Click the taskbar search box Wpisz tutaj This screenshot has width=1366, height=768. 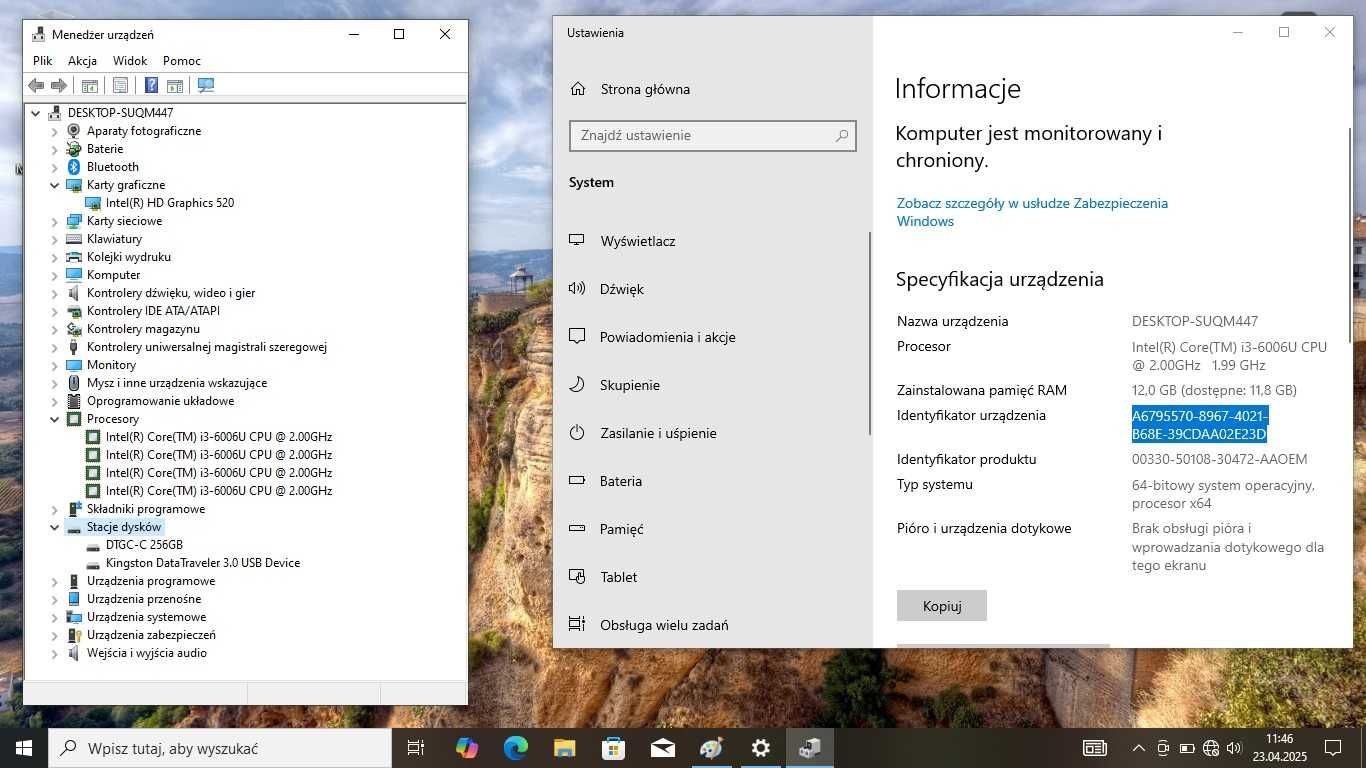pyautogui.click(x=220, y=748)
